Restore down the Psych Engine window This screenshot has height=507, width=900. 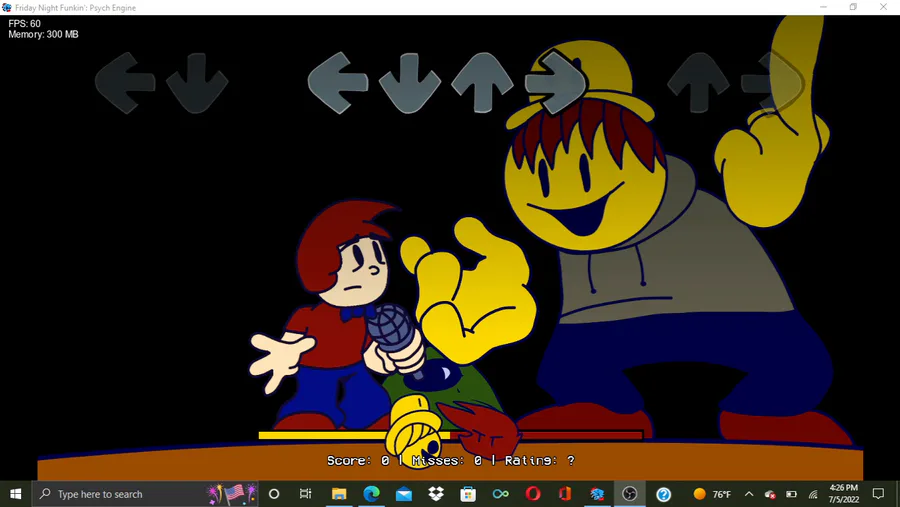(854, 7)
